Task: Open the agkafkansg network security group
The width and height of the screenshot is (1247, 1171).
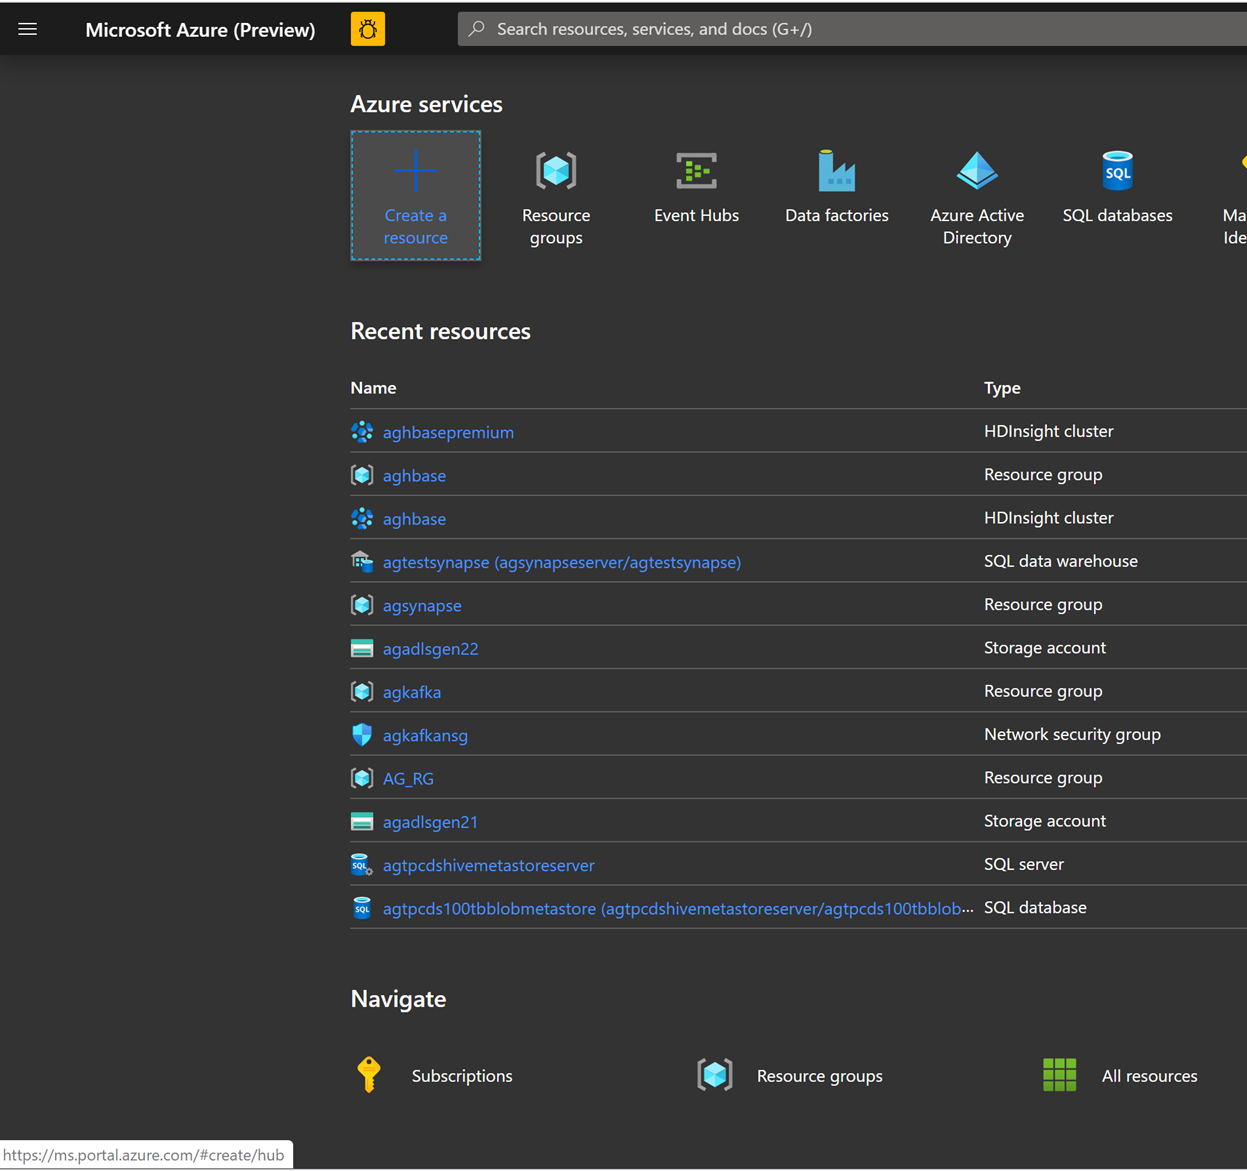Action: (x=425, y=735)
